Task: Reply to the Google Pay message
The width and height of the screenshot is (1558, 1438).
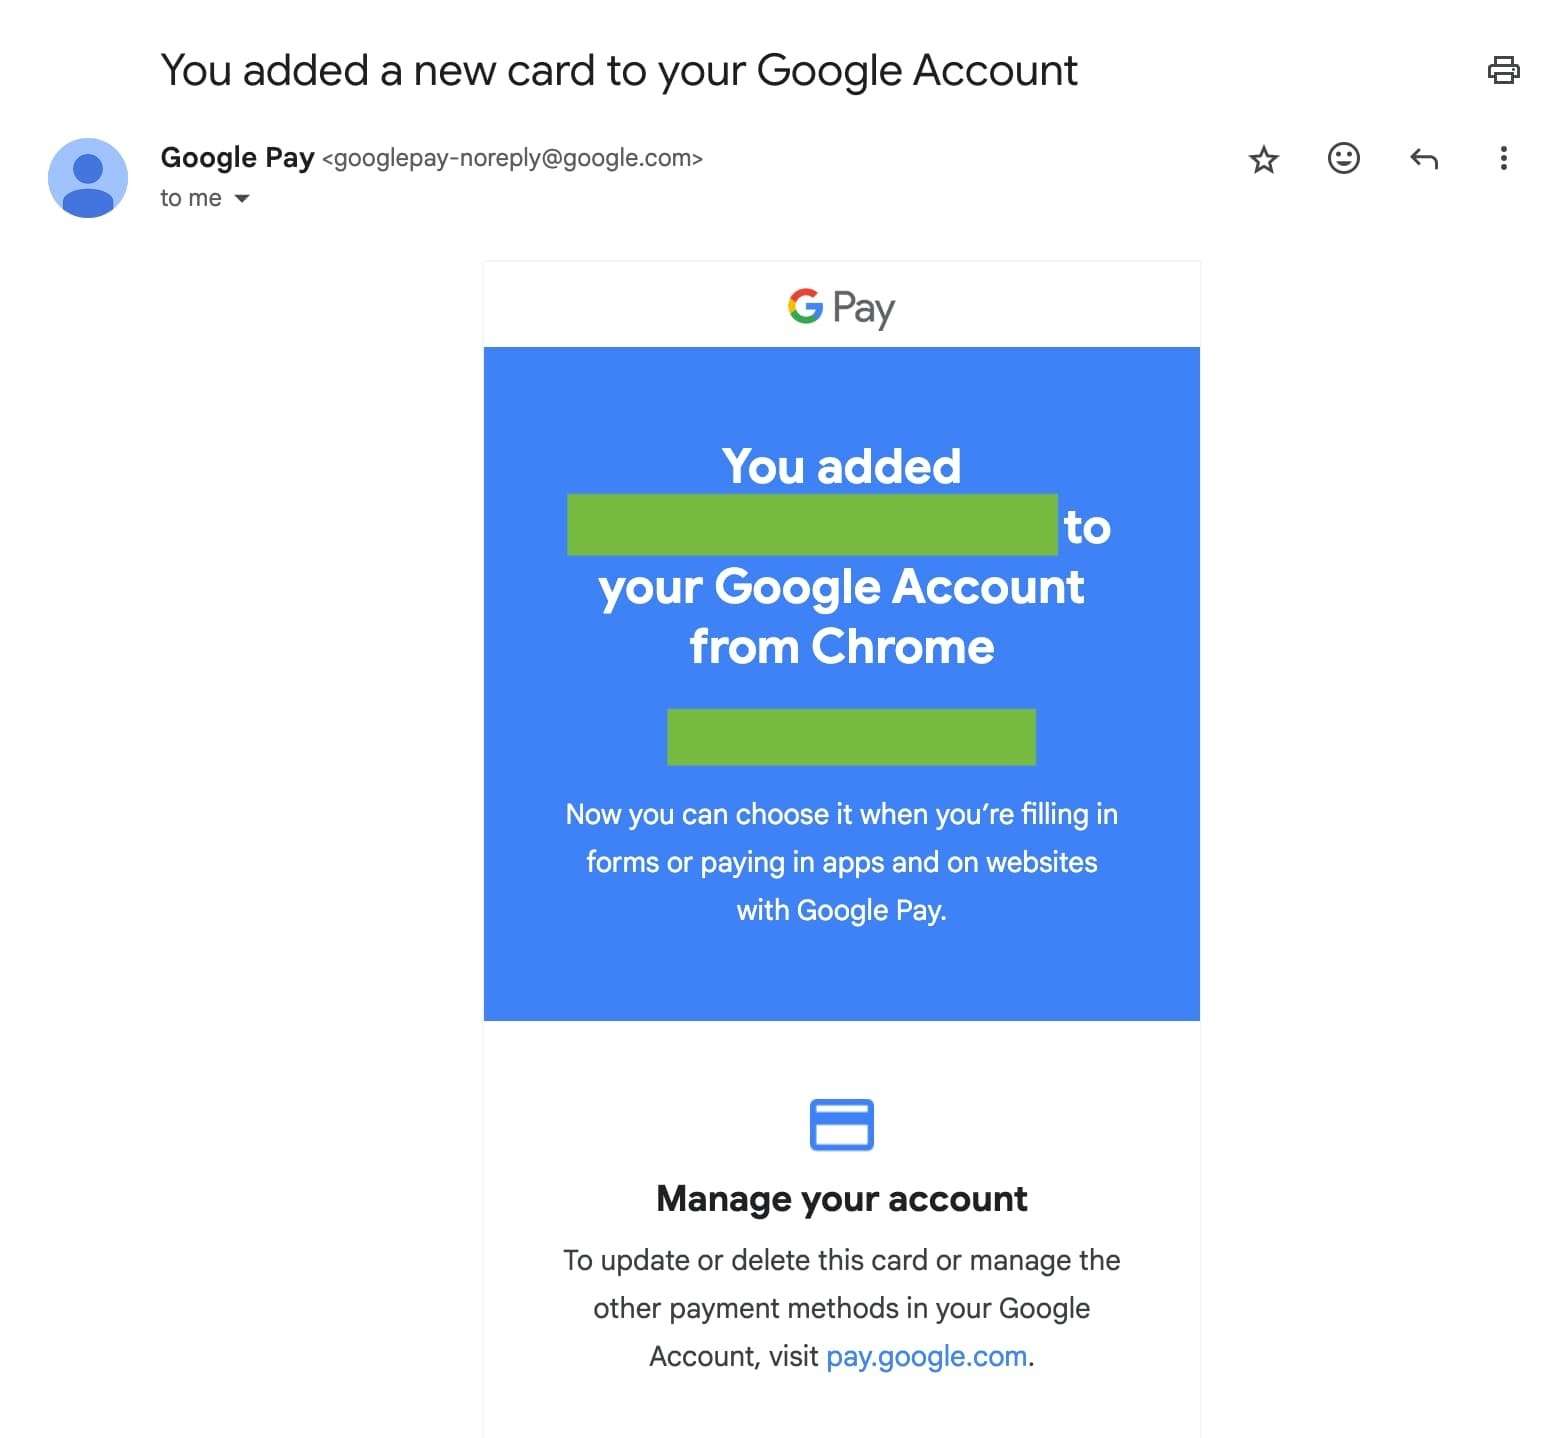Action: pos(1423,158)
